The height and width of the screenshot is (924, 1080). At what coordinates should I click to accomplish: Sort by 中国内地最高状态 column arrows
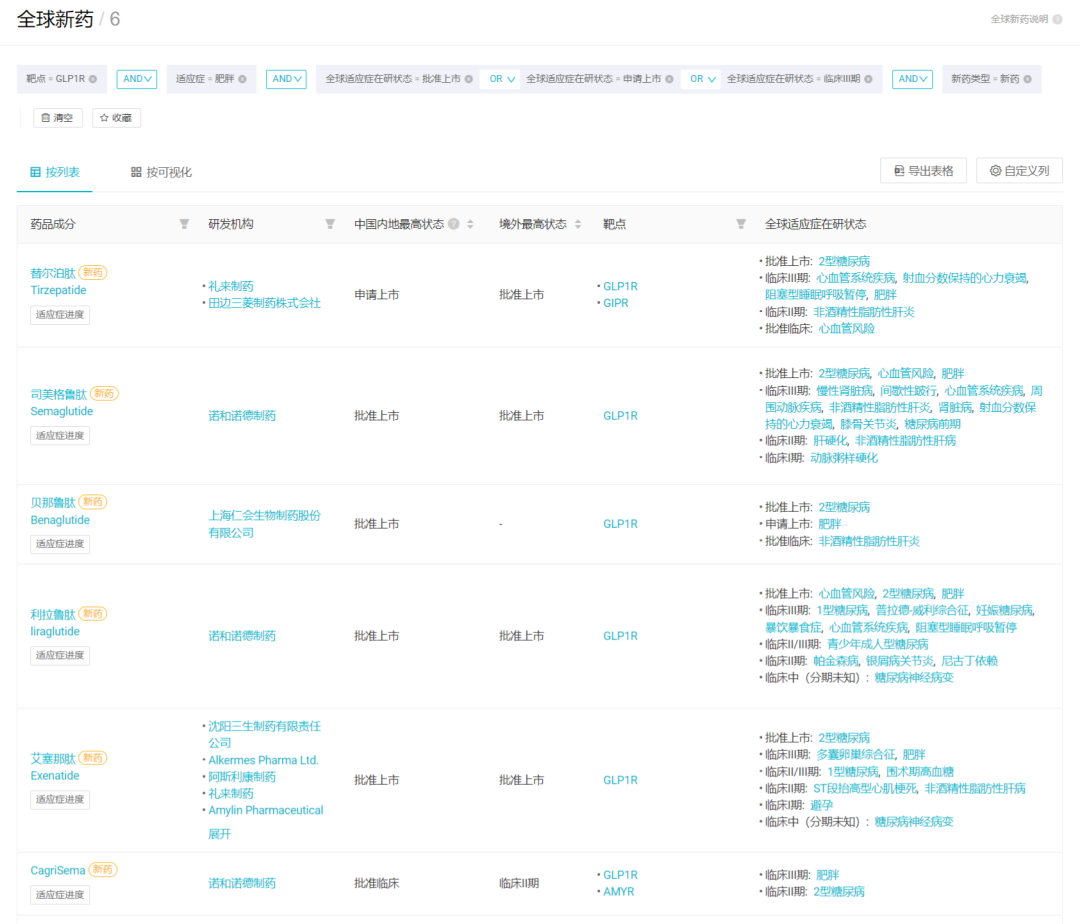point(470,224)
